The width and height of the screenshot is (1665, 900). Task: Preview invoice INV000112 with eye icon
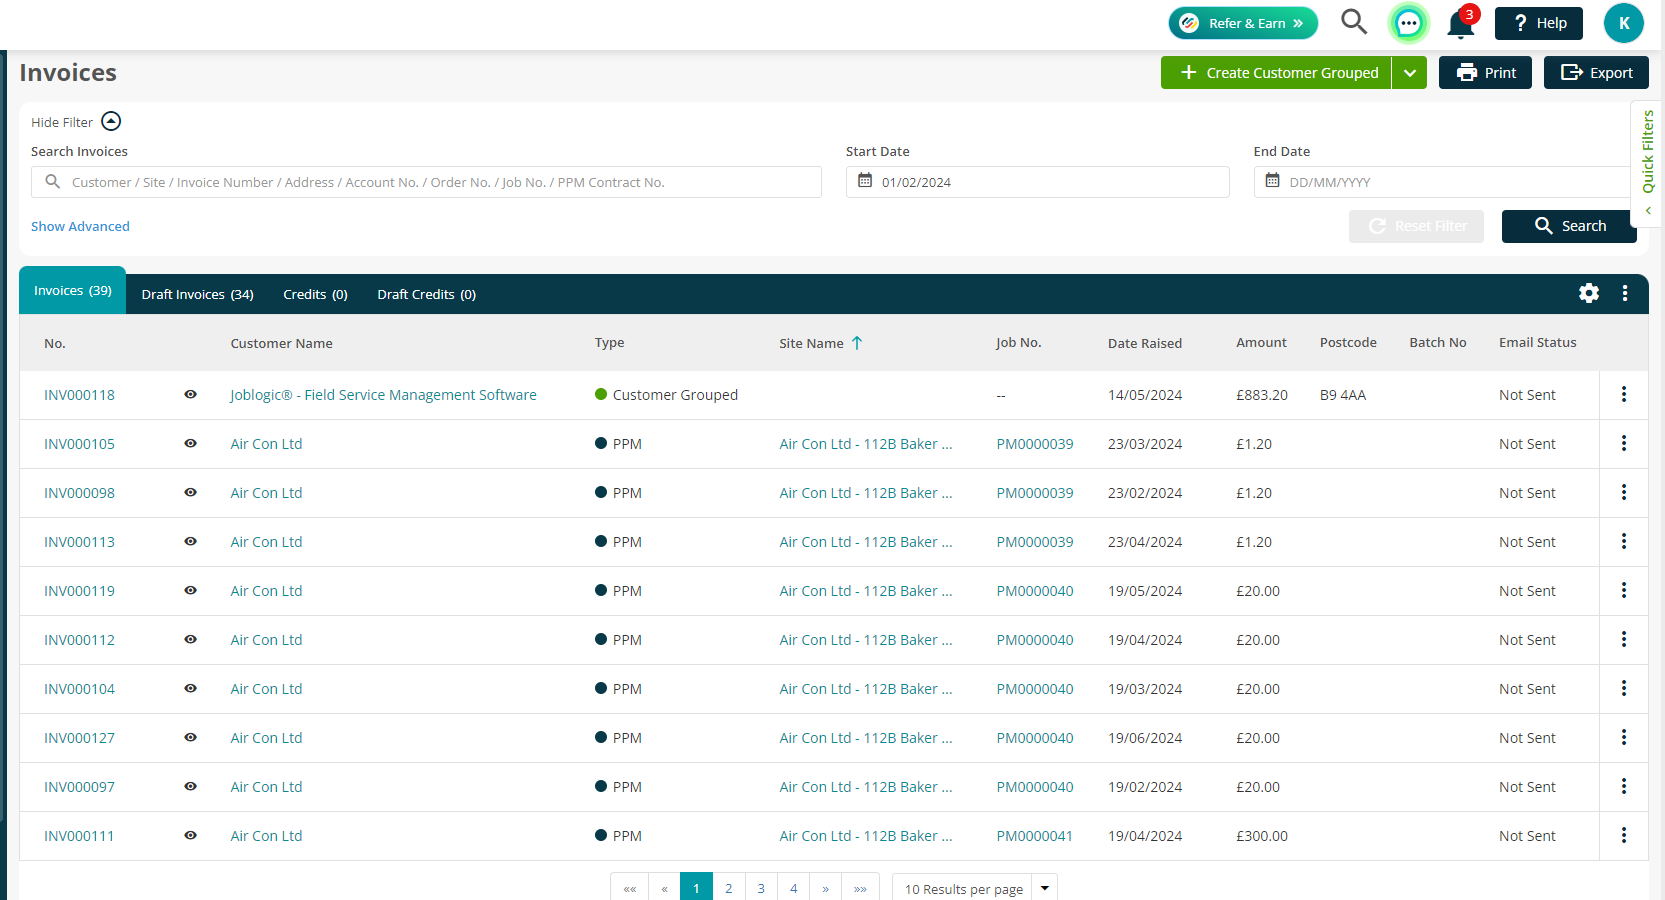pos(190,639)
